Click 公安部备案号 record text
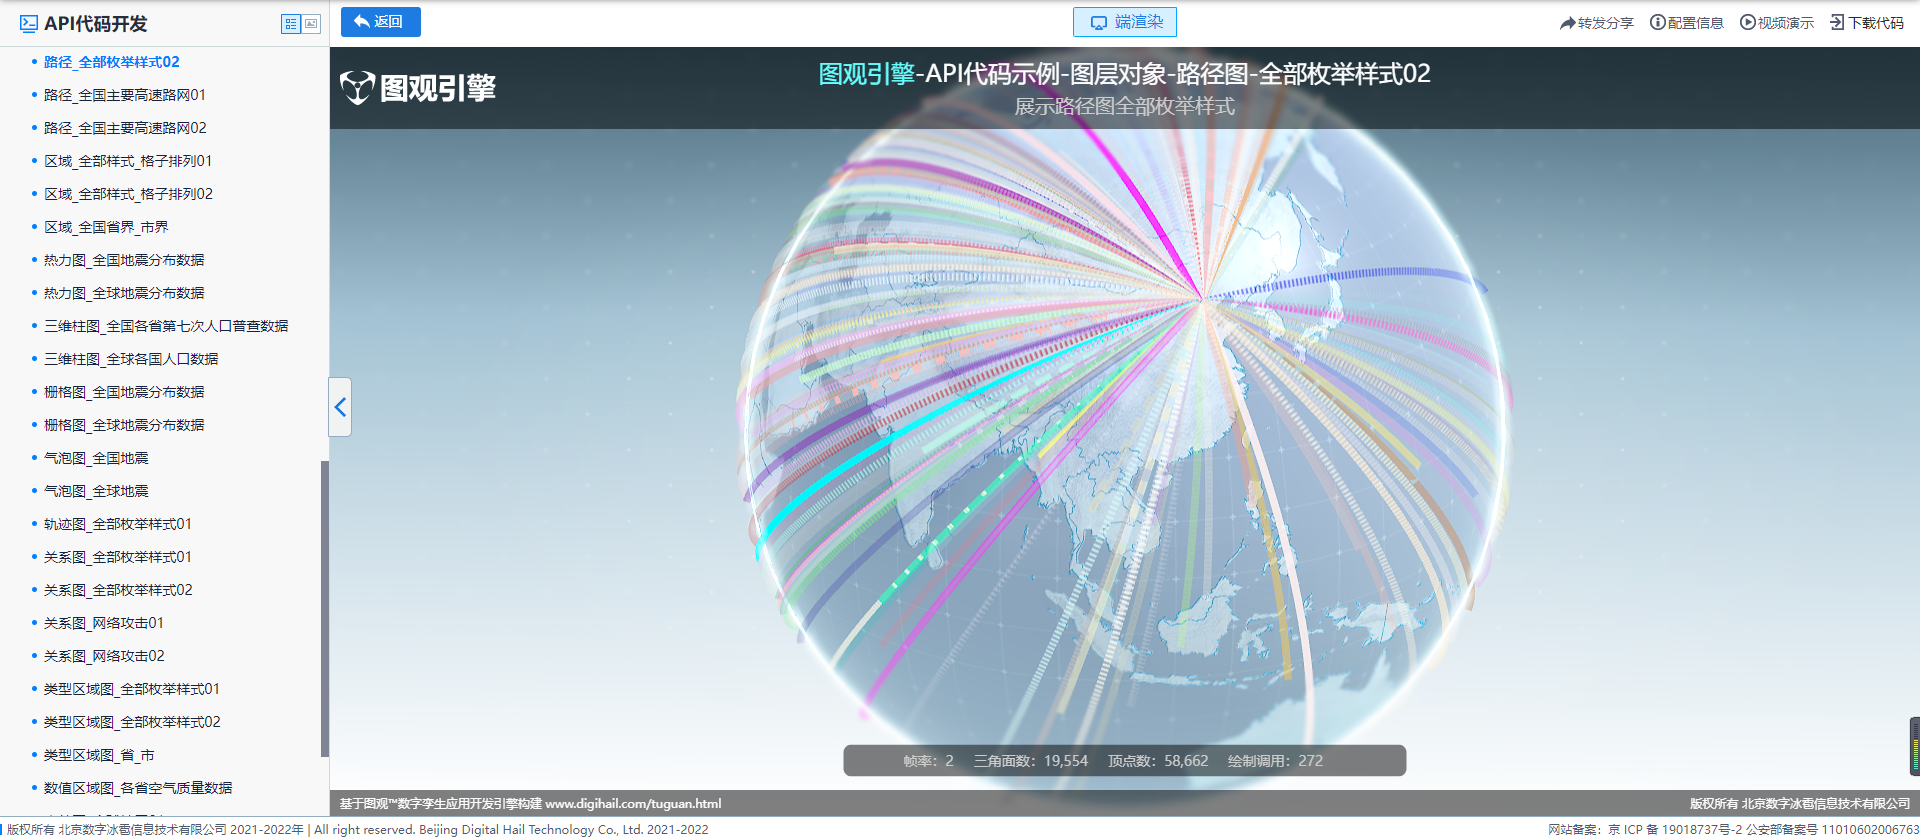 pos(1832,830)
